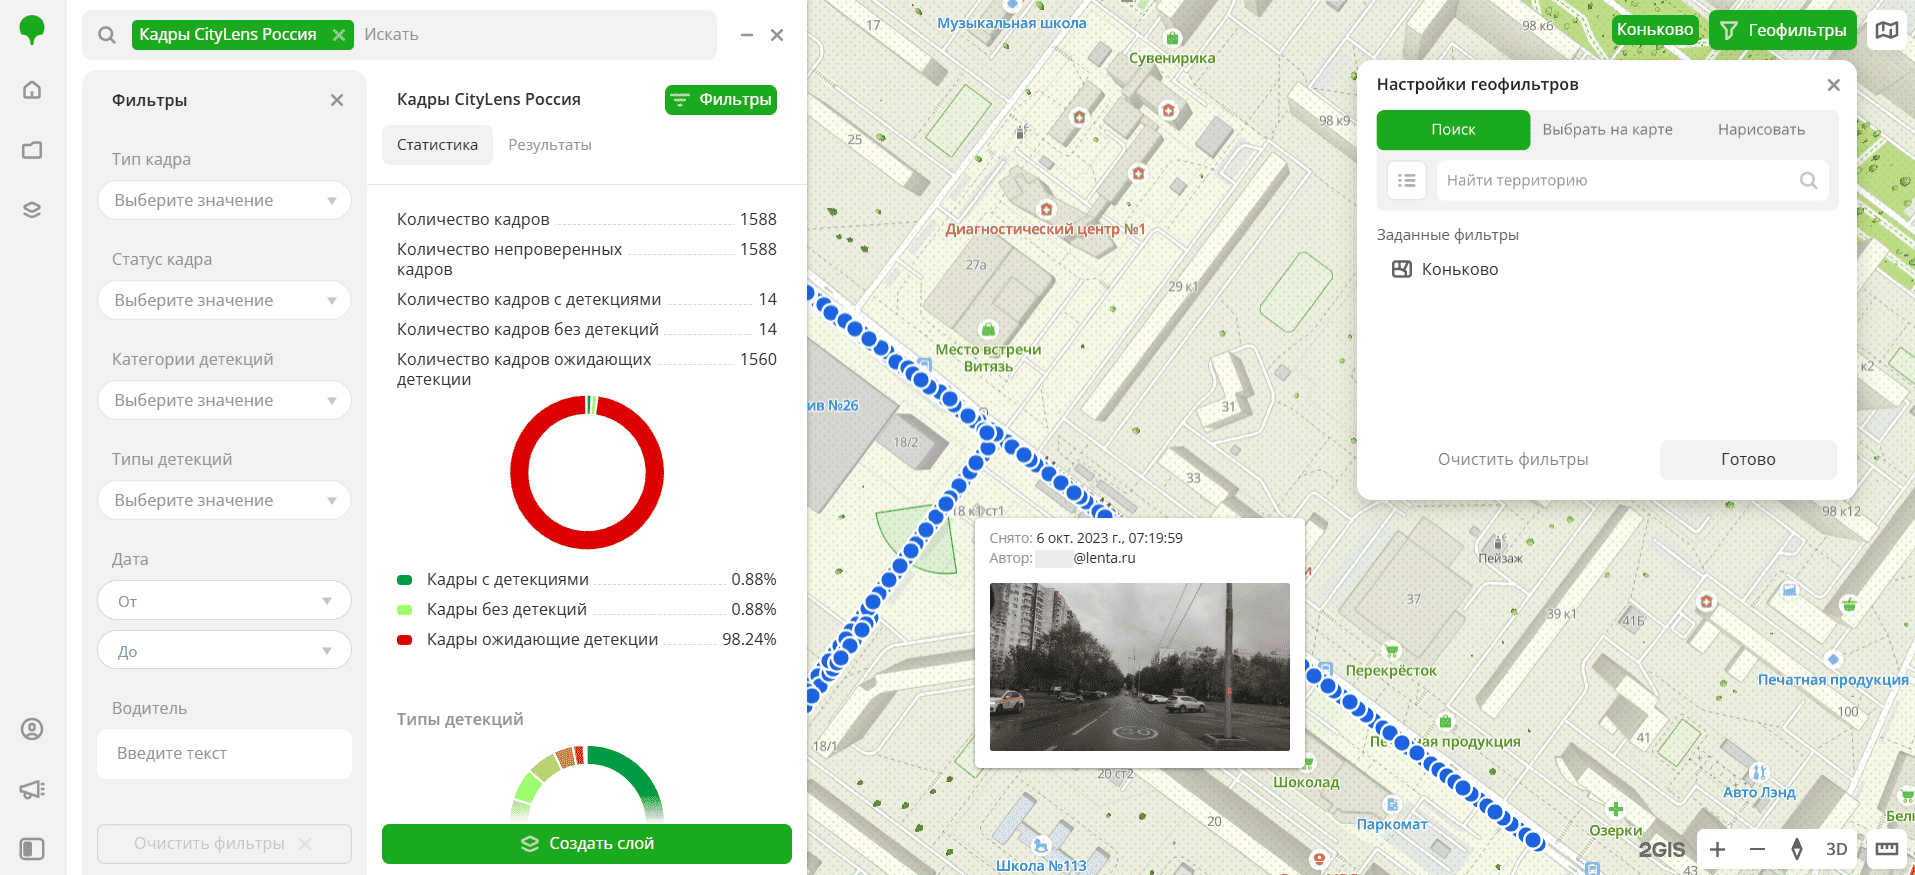Click the home icon in left sidebar
This screenshot has width=1915, height=875.
[x=32, y=90]
